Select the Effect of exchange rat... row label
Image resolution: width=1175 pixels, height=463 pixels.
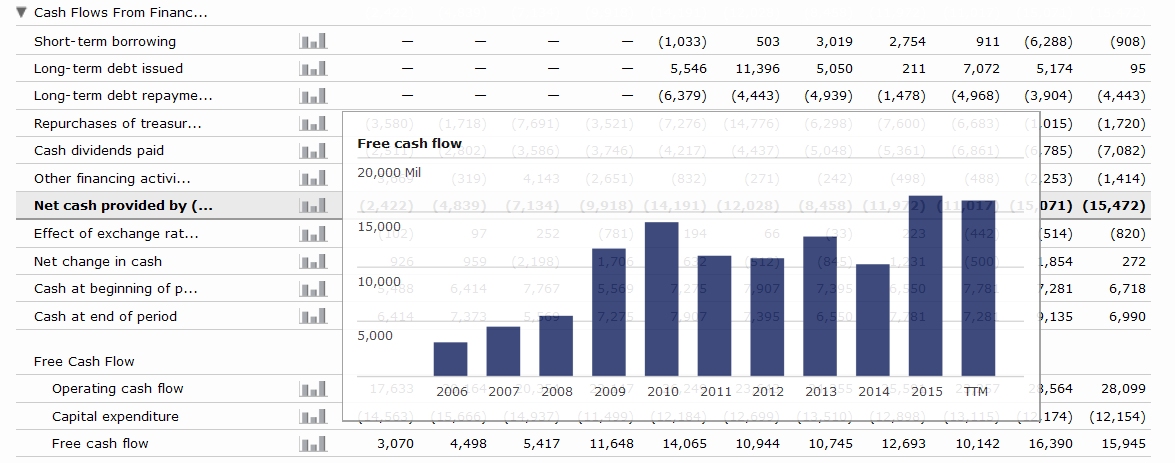pos(116,234)
